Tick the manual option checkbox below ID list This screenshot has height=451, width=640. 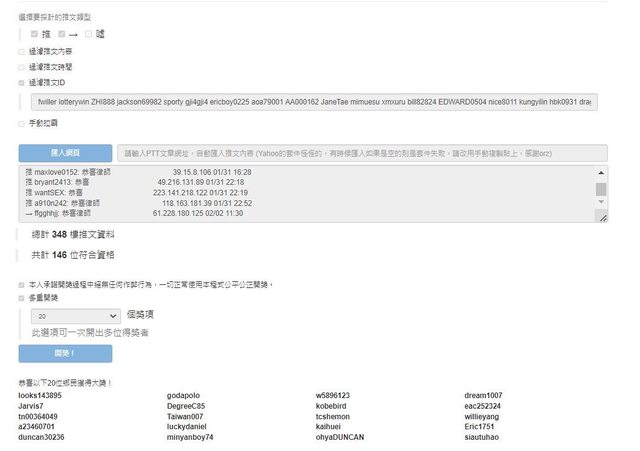click(x=22, y=124)
